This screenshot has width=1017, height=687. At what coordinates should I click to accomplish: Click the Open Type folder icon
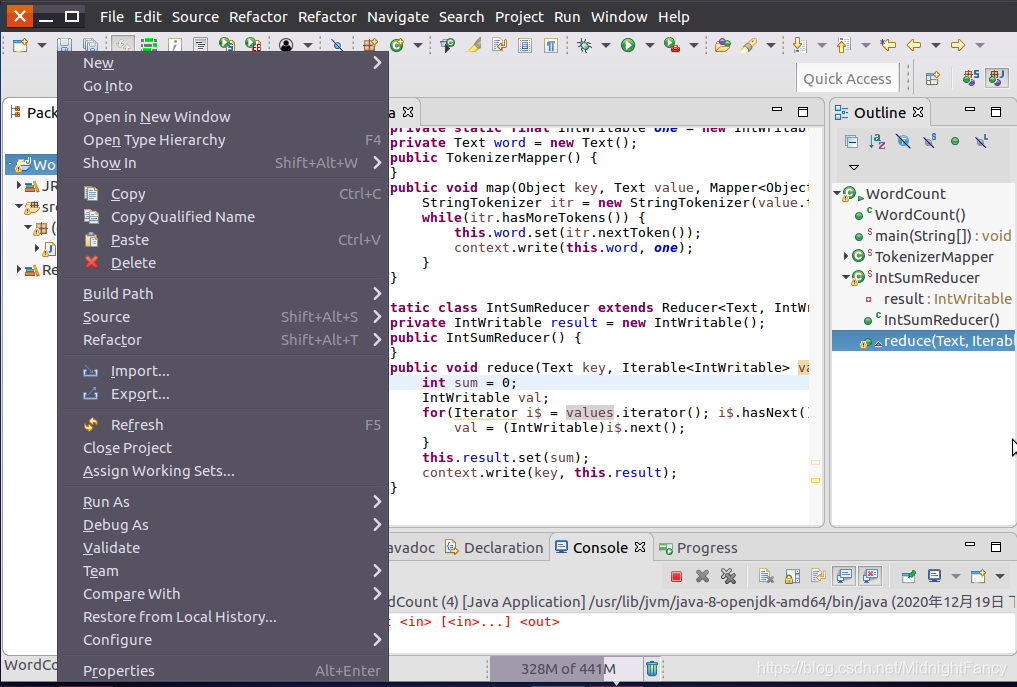[x=722, y=45]
